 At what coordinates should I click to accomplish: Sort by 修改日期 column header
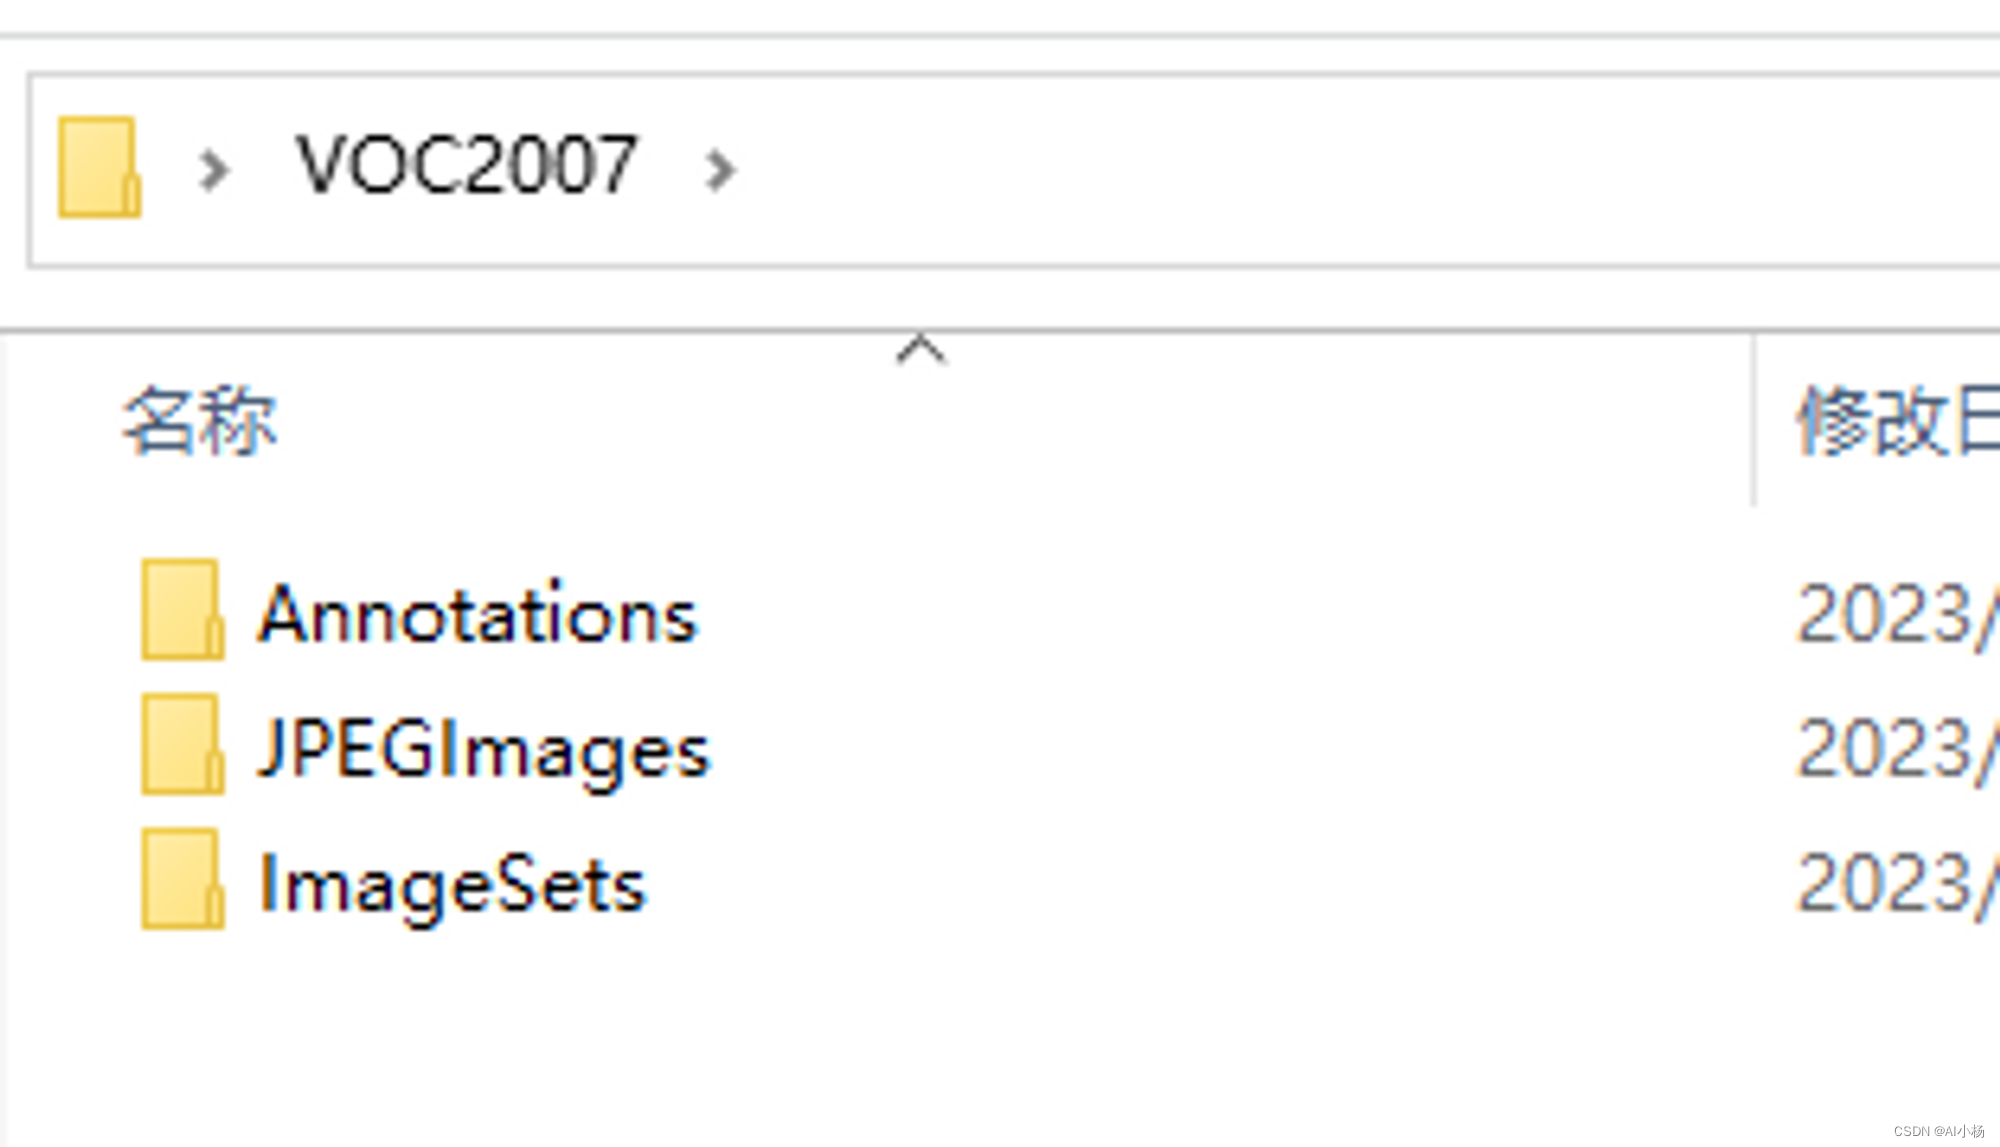[x=1896, y=419]
